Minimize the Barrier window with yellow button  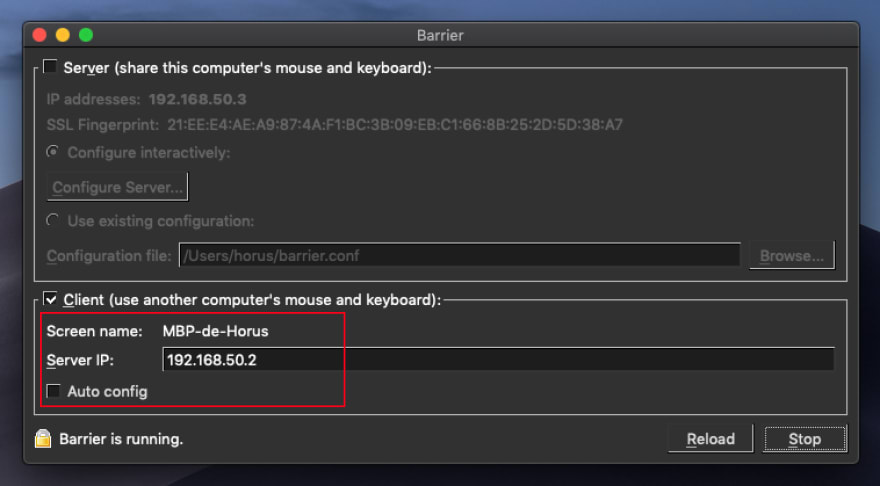(x=62, y=35)
